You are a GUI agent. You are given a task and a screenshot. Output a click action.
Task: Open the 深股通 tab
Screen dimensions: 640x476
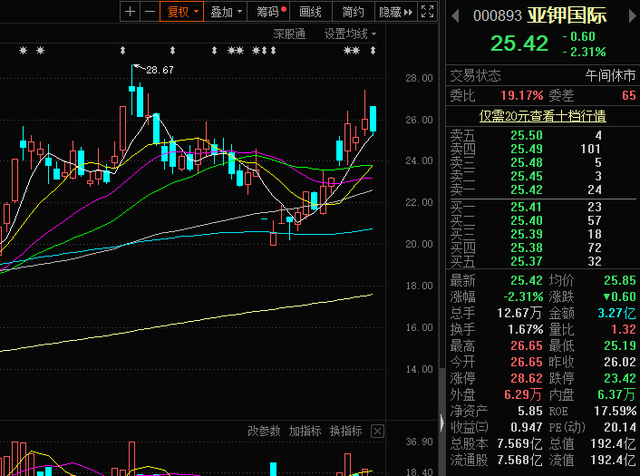click(x=289, y=34)
